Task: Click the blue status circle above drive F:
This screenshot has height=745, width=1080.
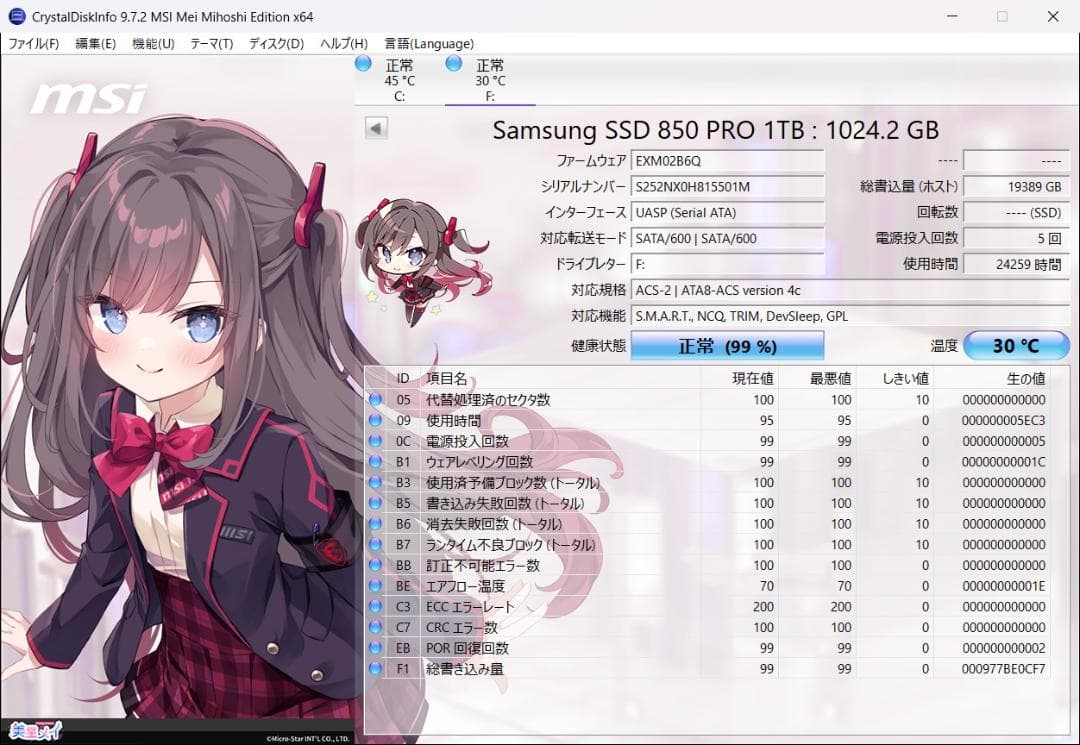Action: 454,63
